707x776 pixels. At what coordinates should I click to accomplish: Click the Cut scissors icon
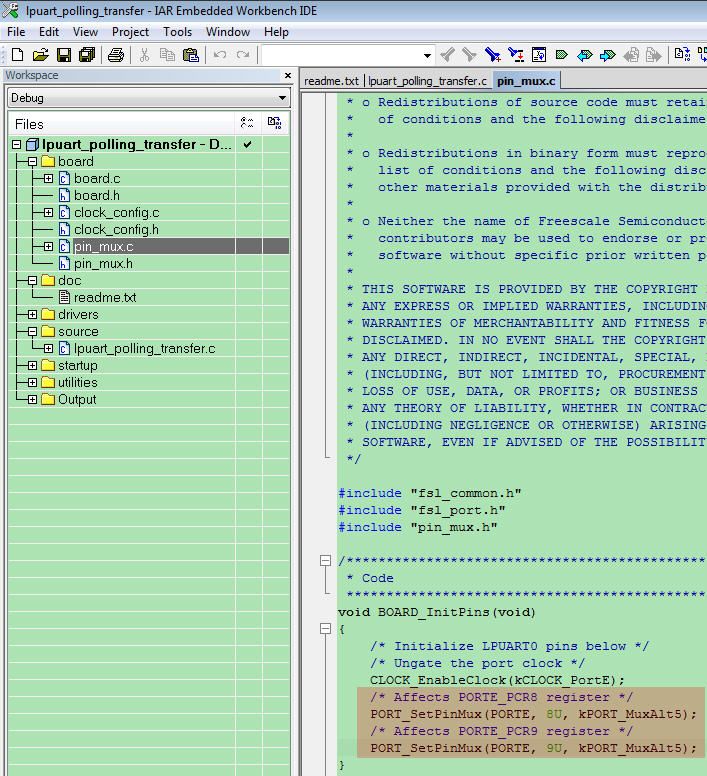tap(144, 54)
